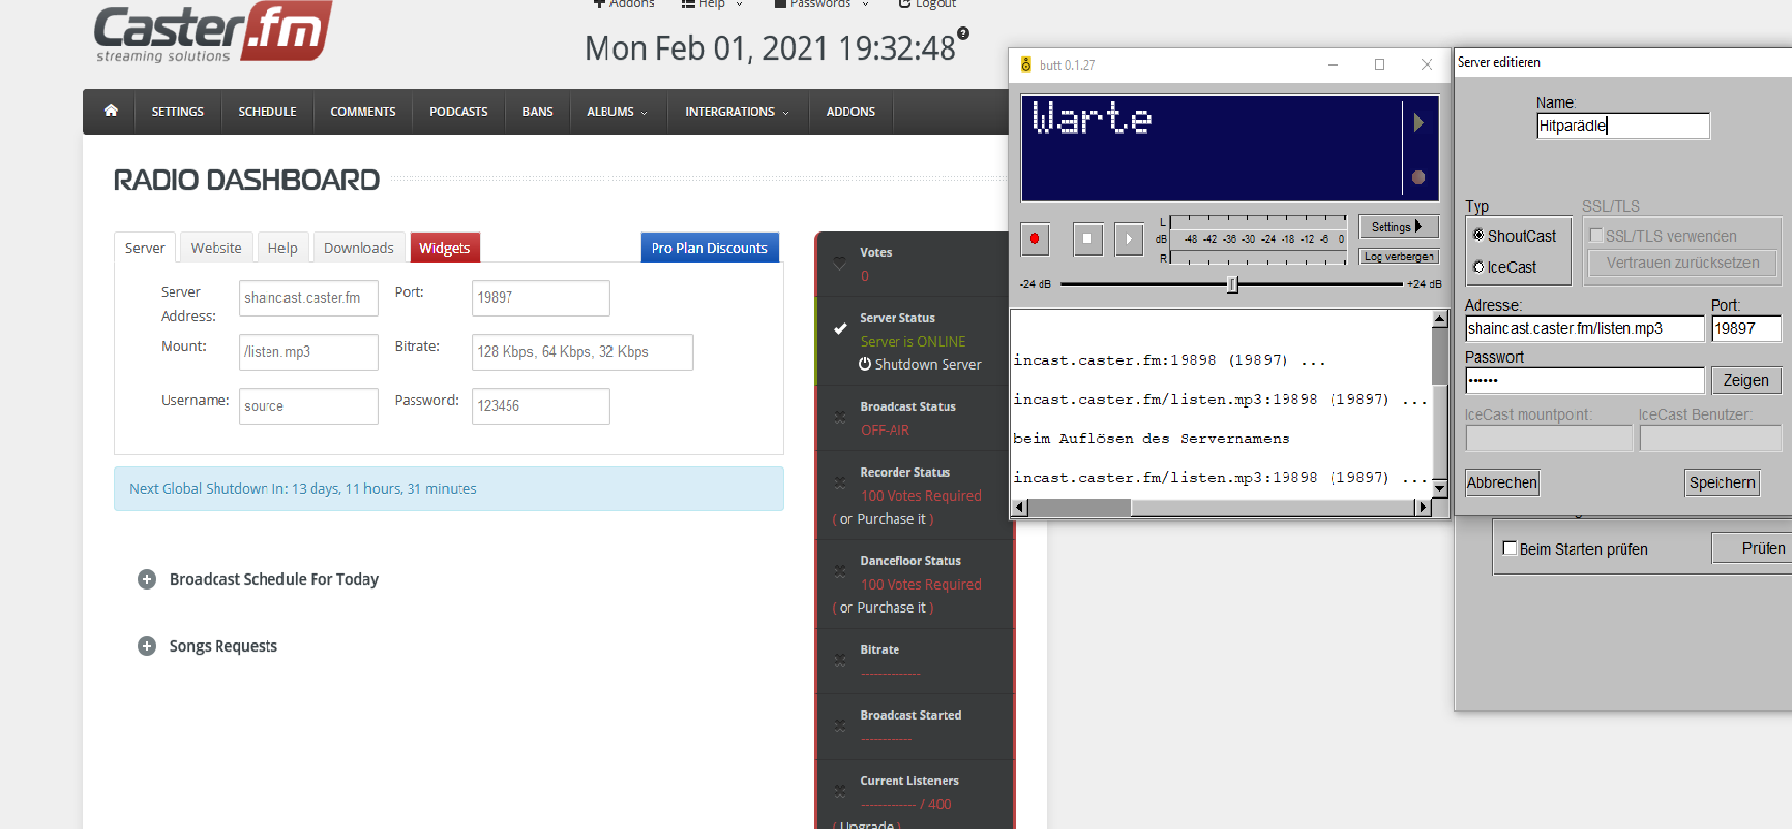
Task: Toggle the SSL/TLS verwenden checkbox
Action: point(1597,235)
